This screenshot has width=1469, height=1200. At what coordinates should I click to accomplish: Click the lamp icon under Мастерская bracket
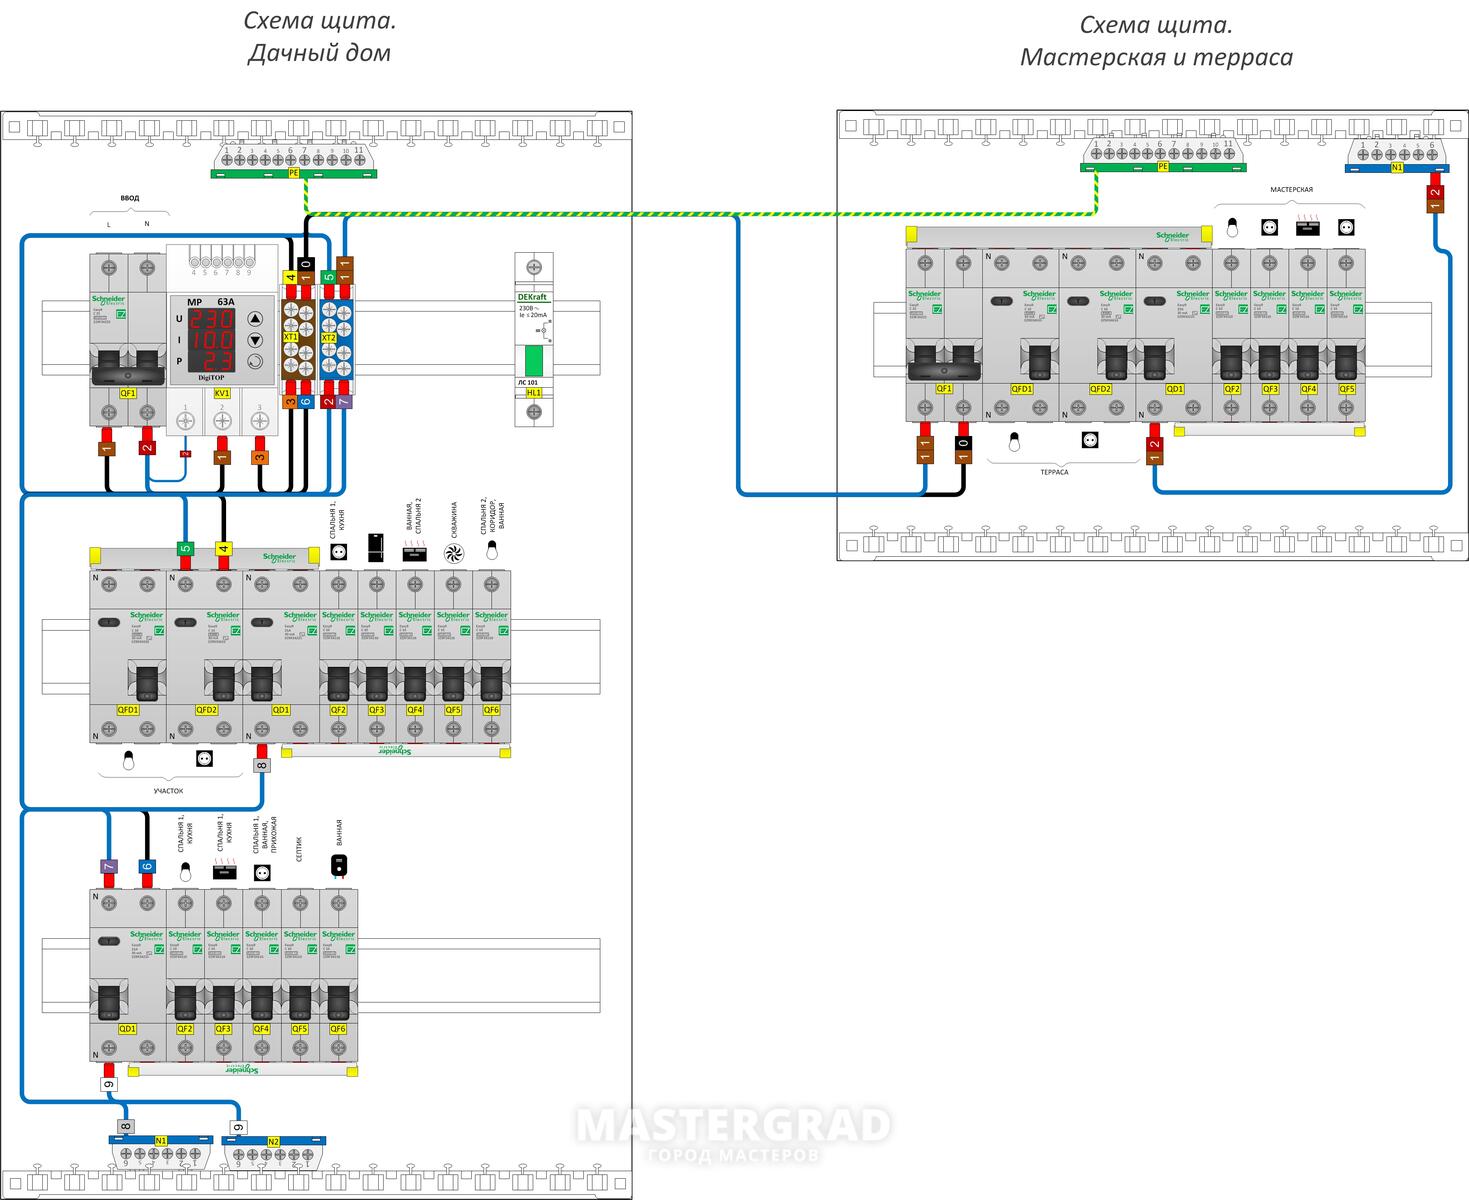pos(1232,227)
